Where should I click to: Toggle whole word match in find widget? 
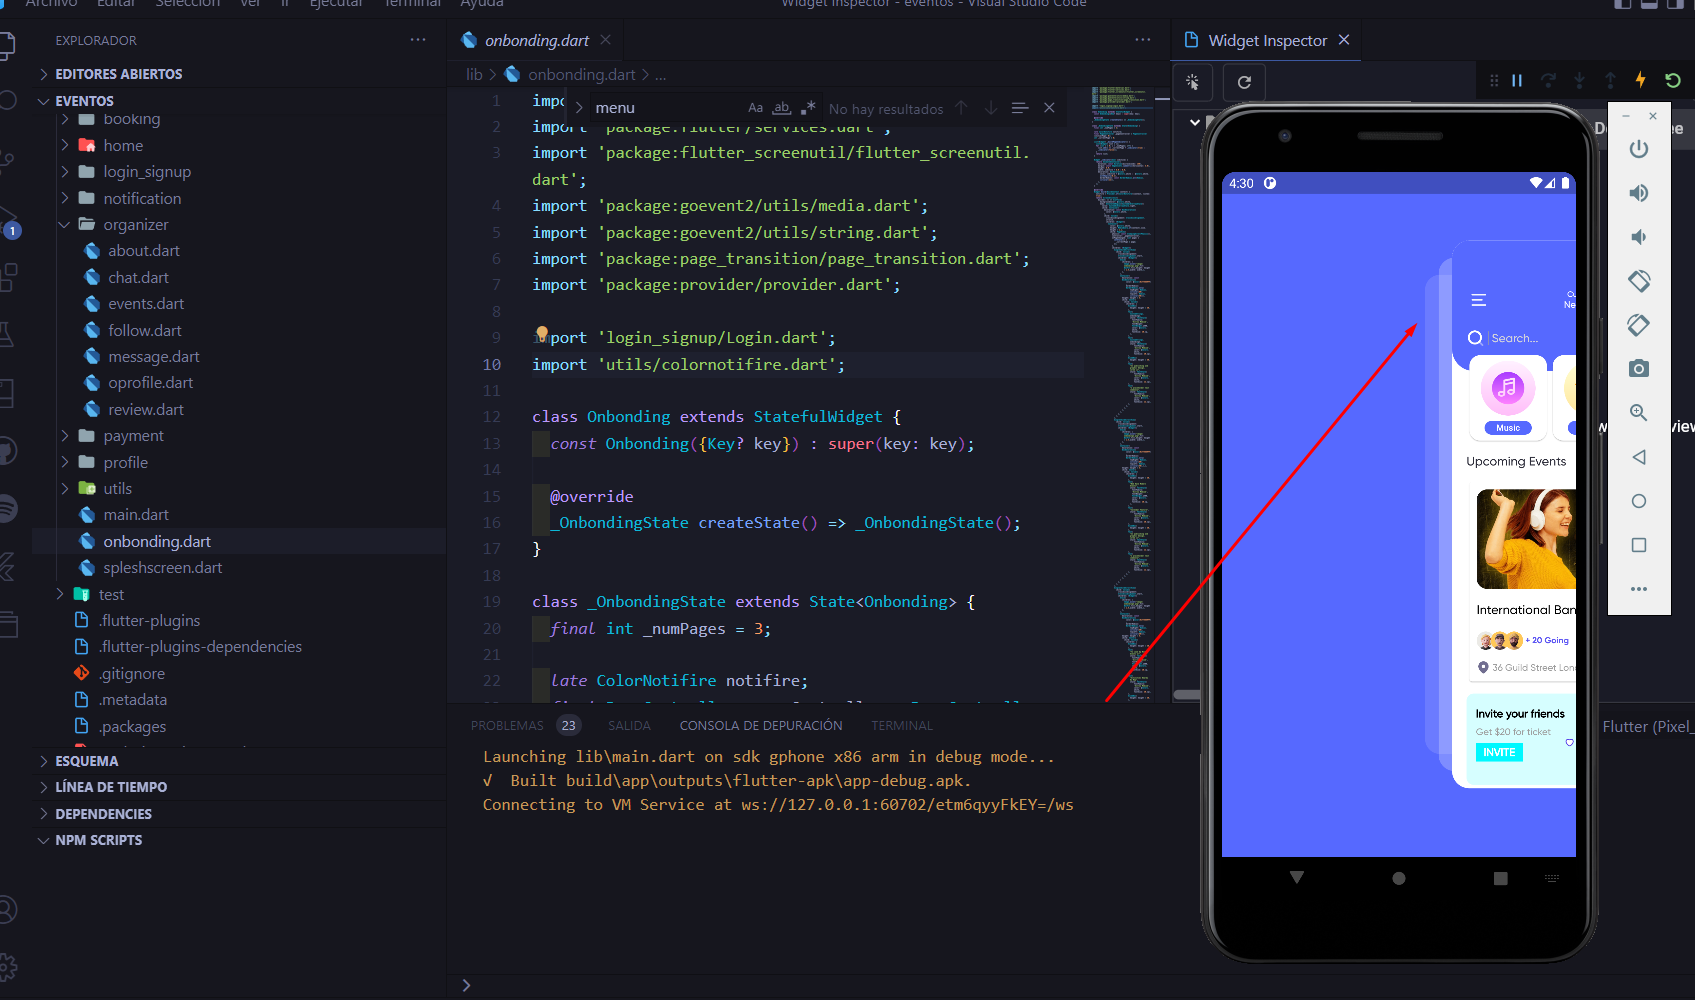[782, 108]
